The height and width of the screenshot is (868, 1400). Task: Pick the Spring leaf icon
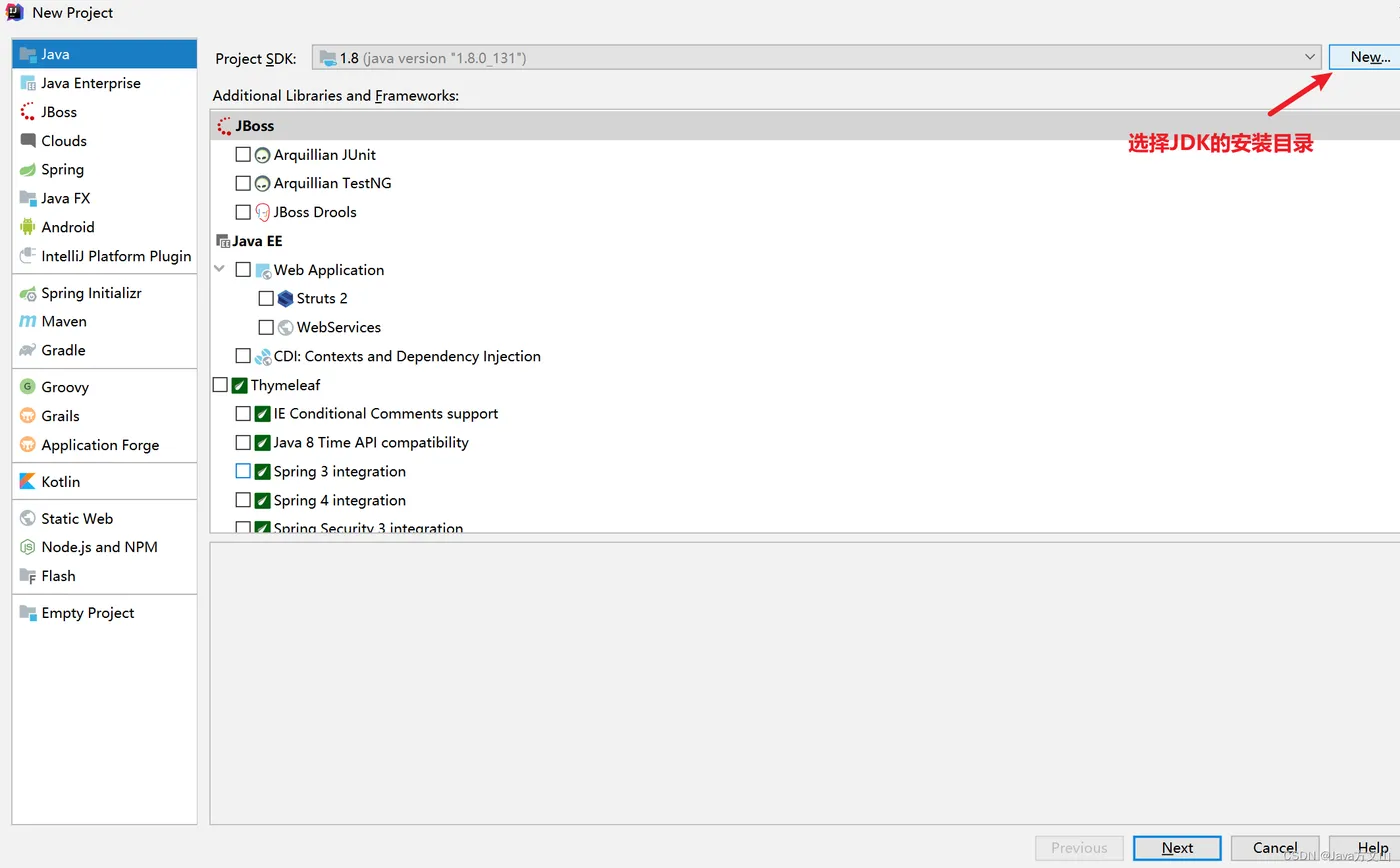28,170
